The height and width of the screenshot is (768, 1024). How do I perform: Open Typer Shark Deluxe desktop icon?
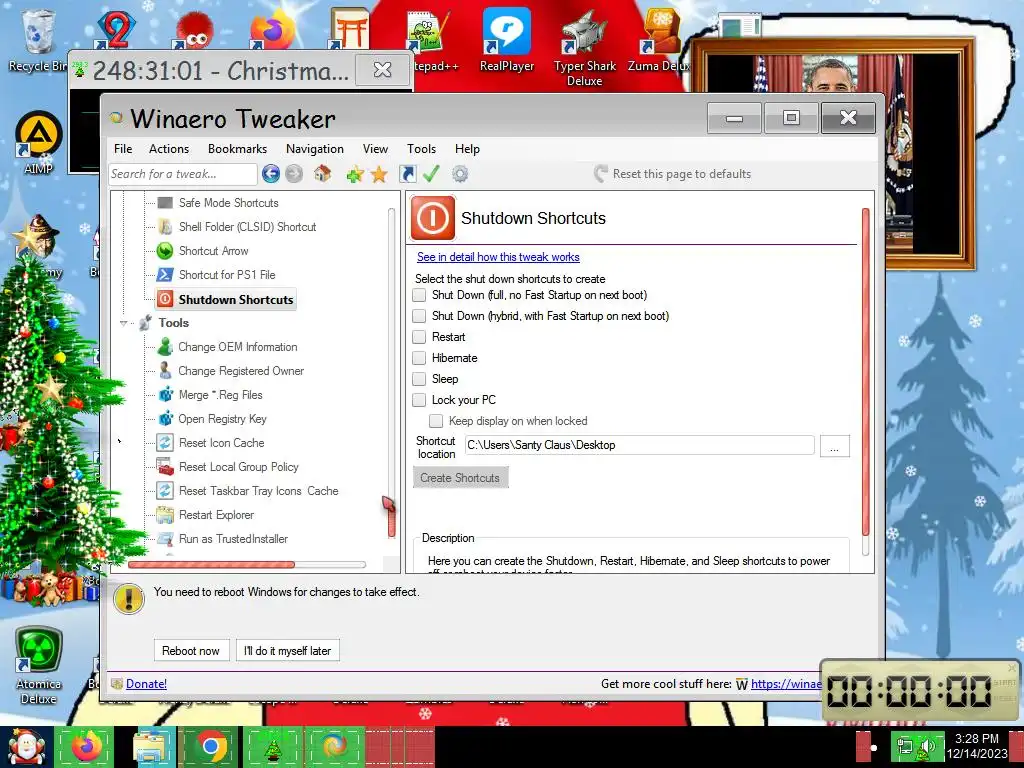[x=584, y=47]
